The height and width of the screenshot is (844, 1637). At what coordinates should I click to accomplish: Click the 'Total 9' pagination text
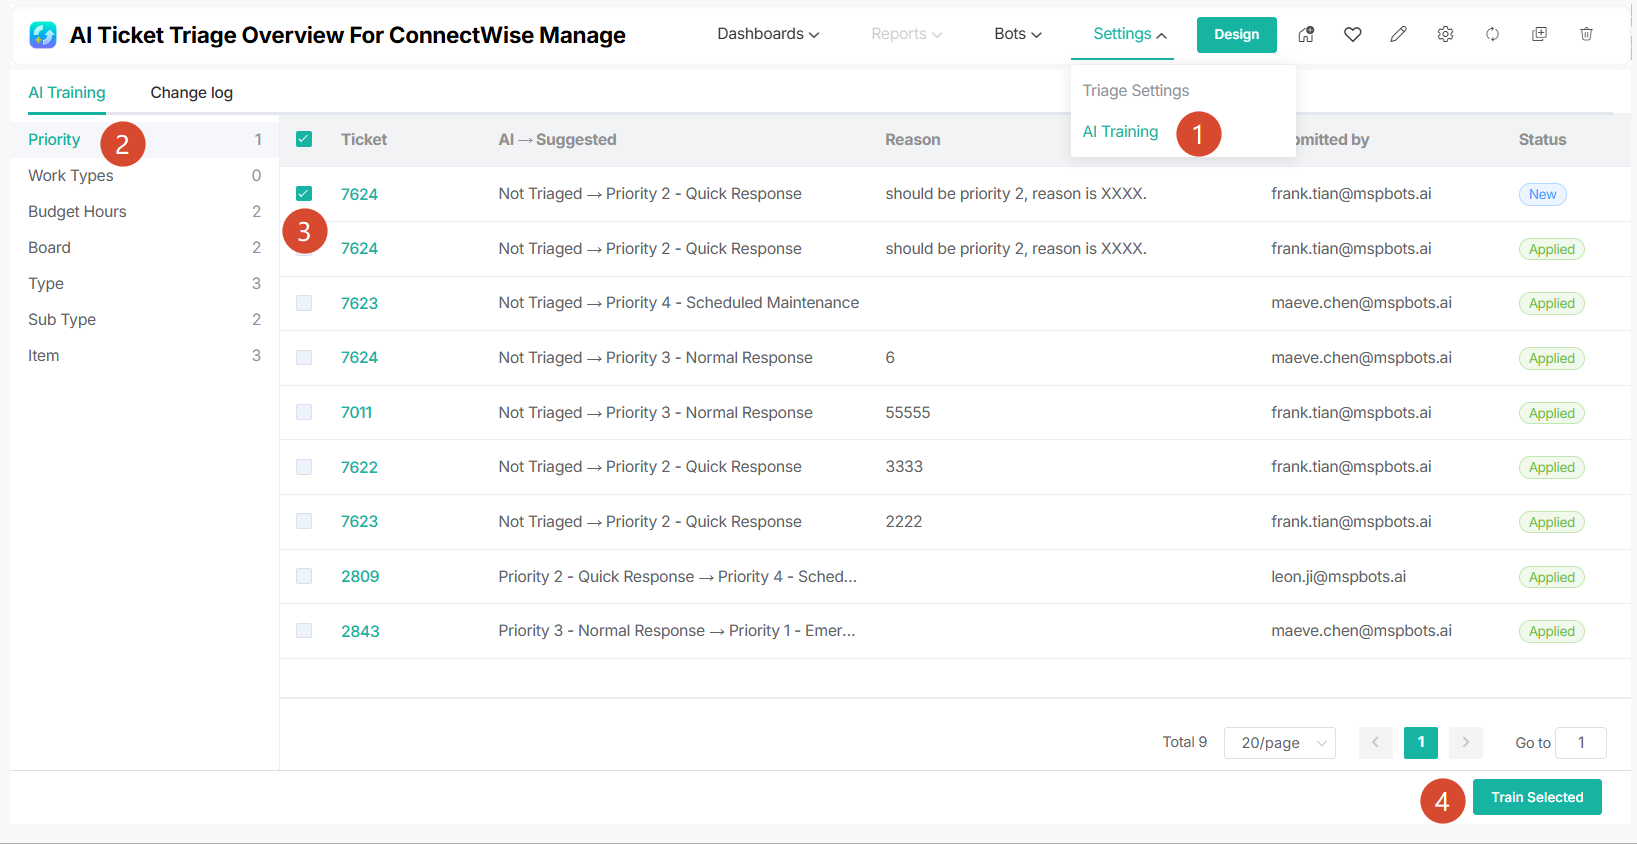1184,742
